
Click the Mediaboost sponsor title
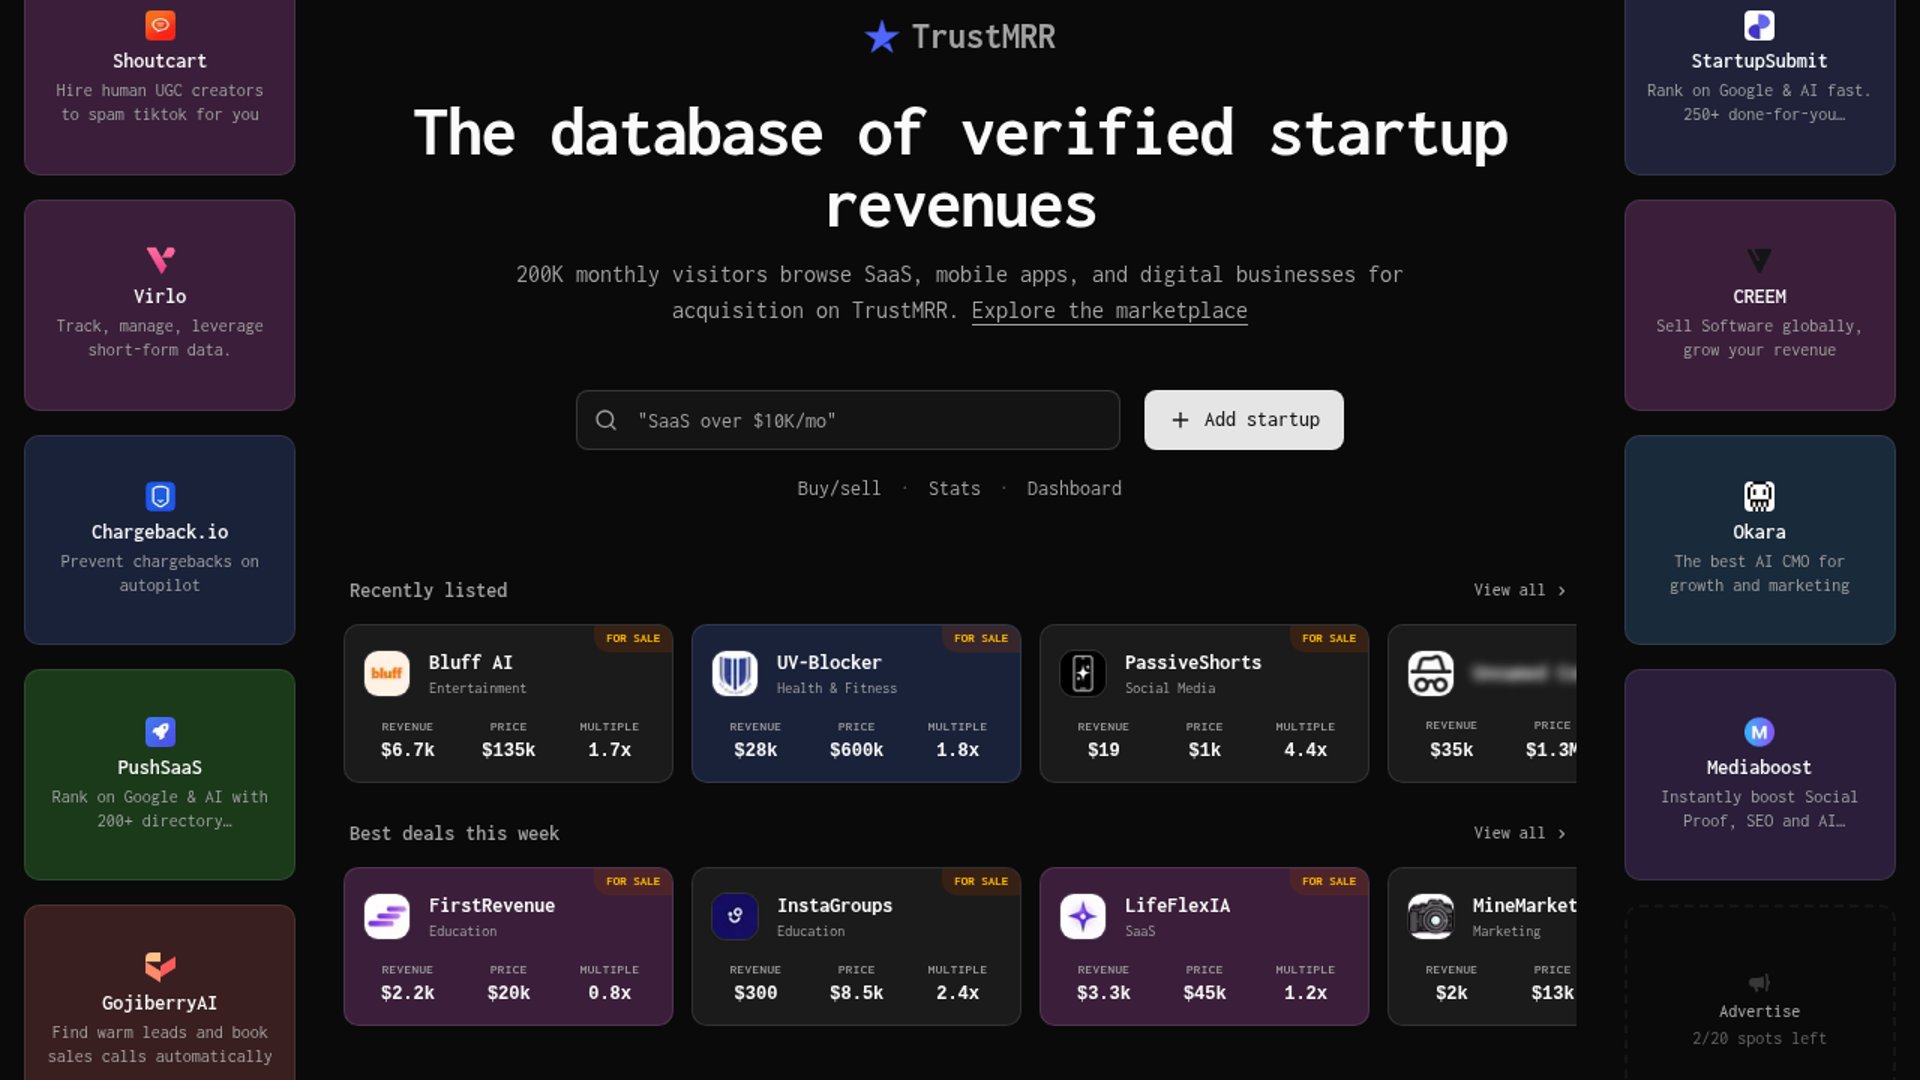[x=1759, y=767]
